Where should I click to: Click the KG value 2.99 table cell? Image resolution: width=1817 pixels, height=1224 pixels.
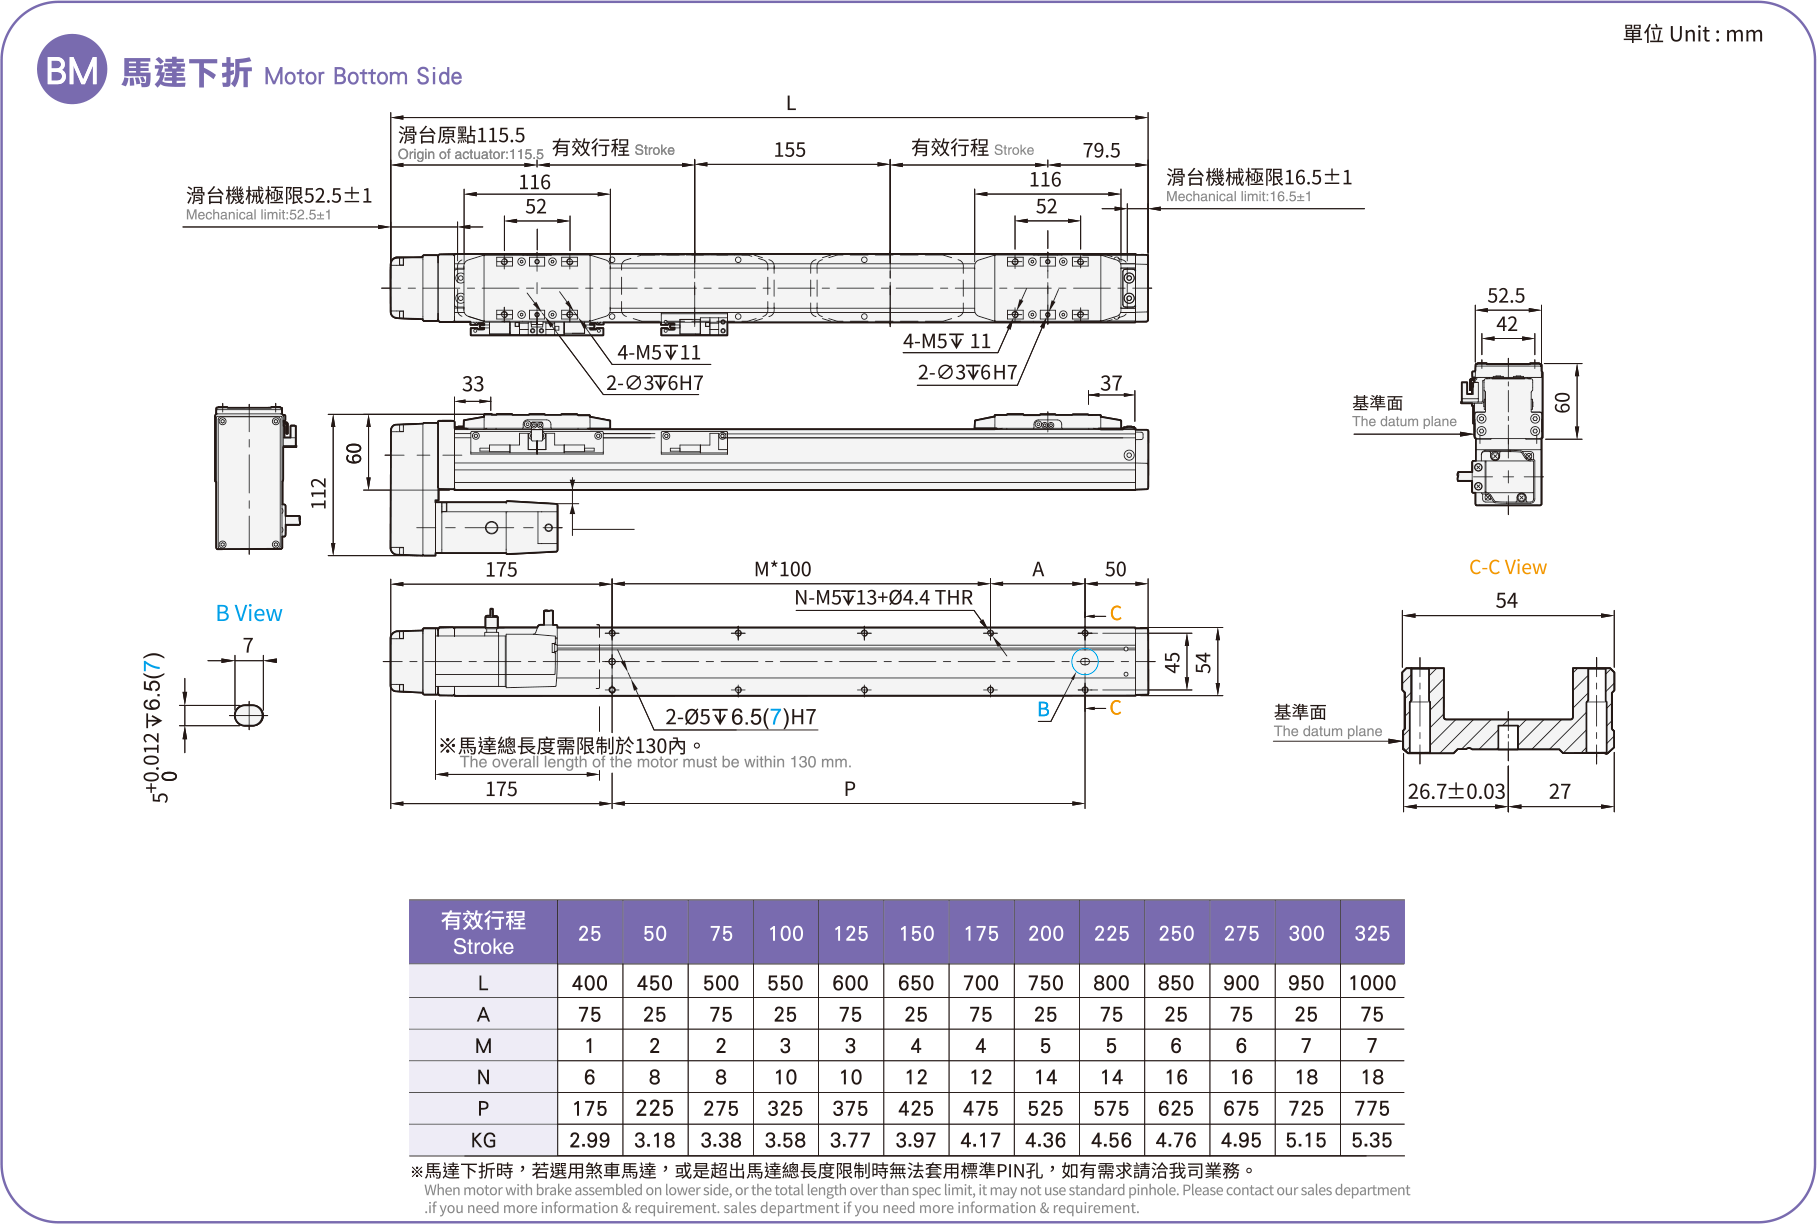589,1140
